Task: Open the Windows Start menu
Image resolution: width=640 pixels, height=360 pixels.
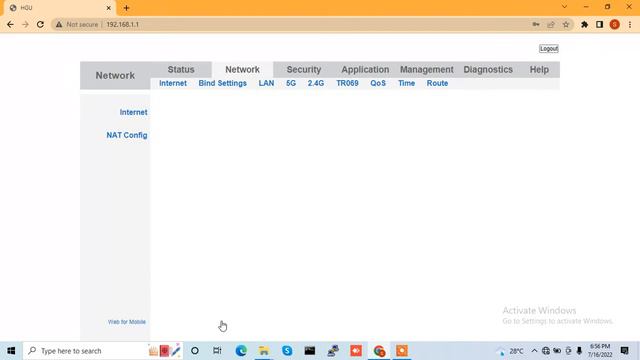Action: pos(11,351)
